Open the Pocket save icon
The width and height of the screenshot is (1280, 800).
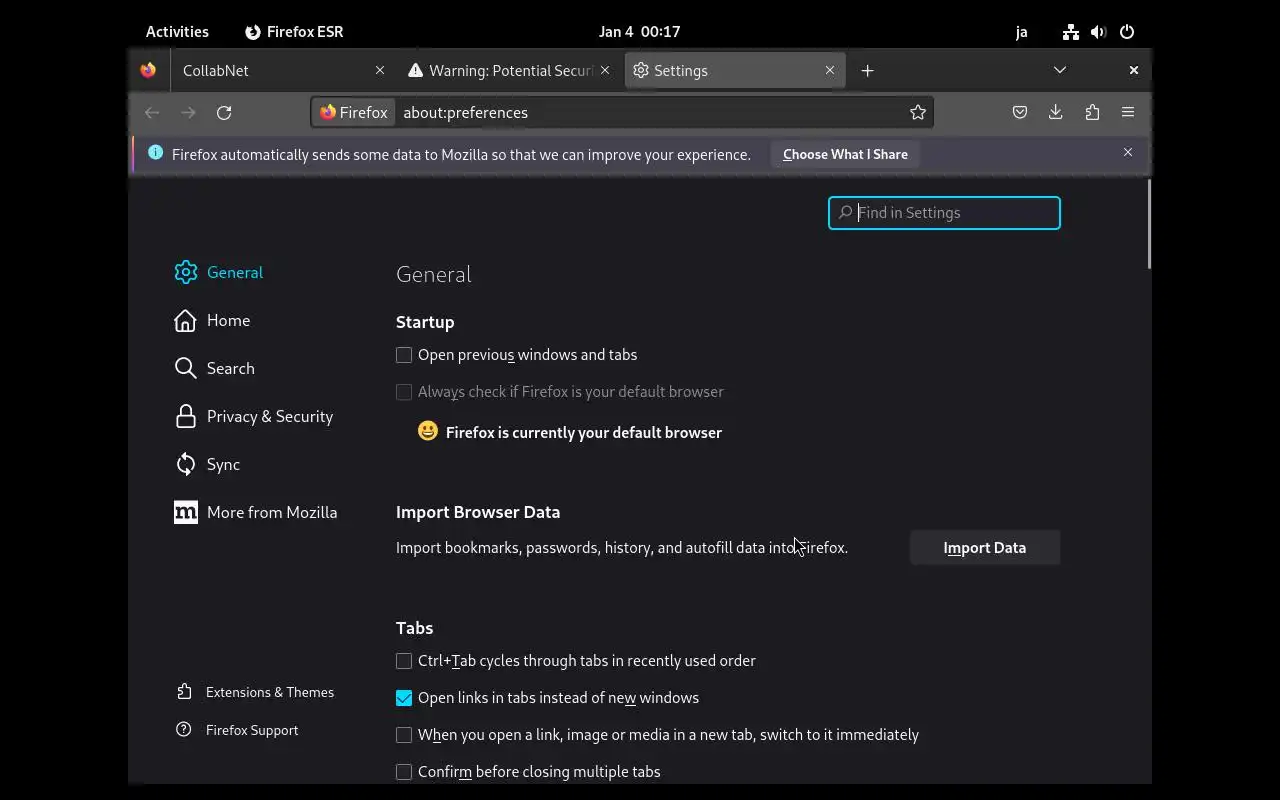(1020, 113)
